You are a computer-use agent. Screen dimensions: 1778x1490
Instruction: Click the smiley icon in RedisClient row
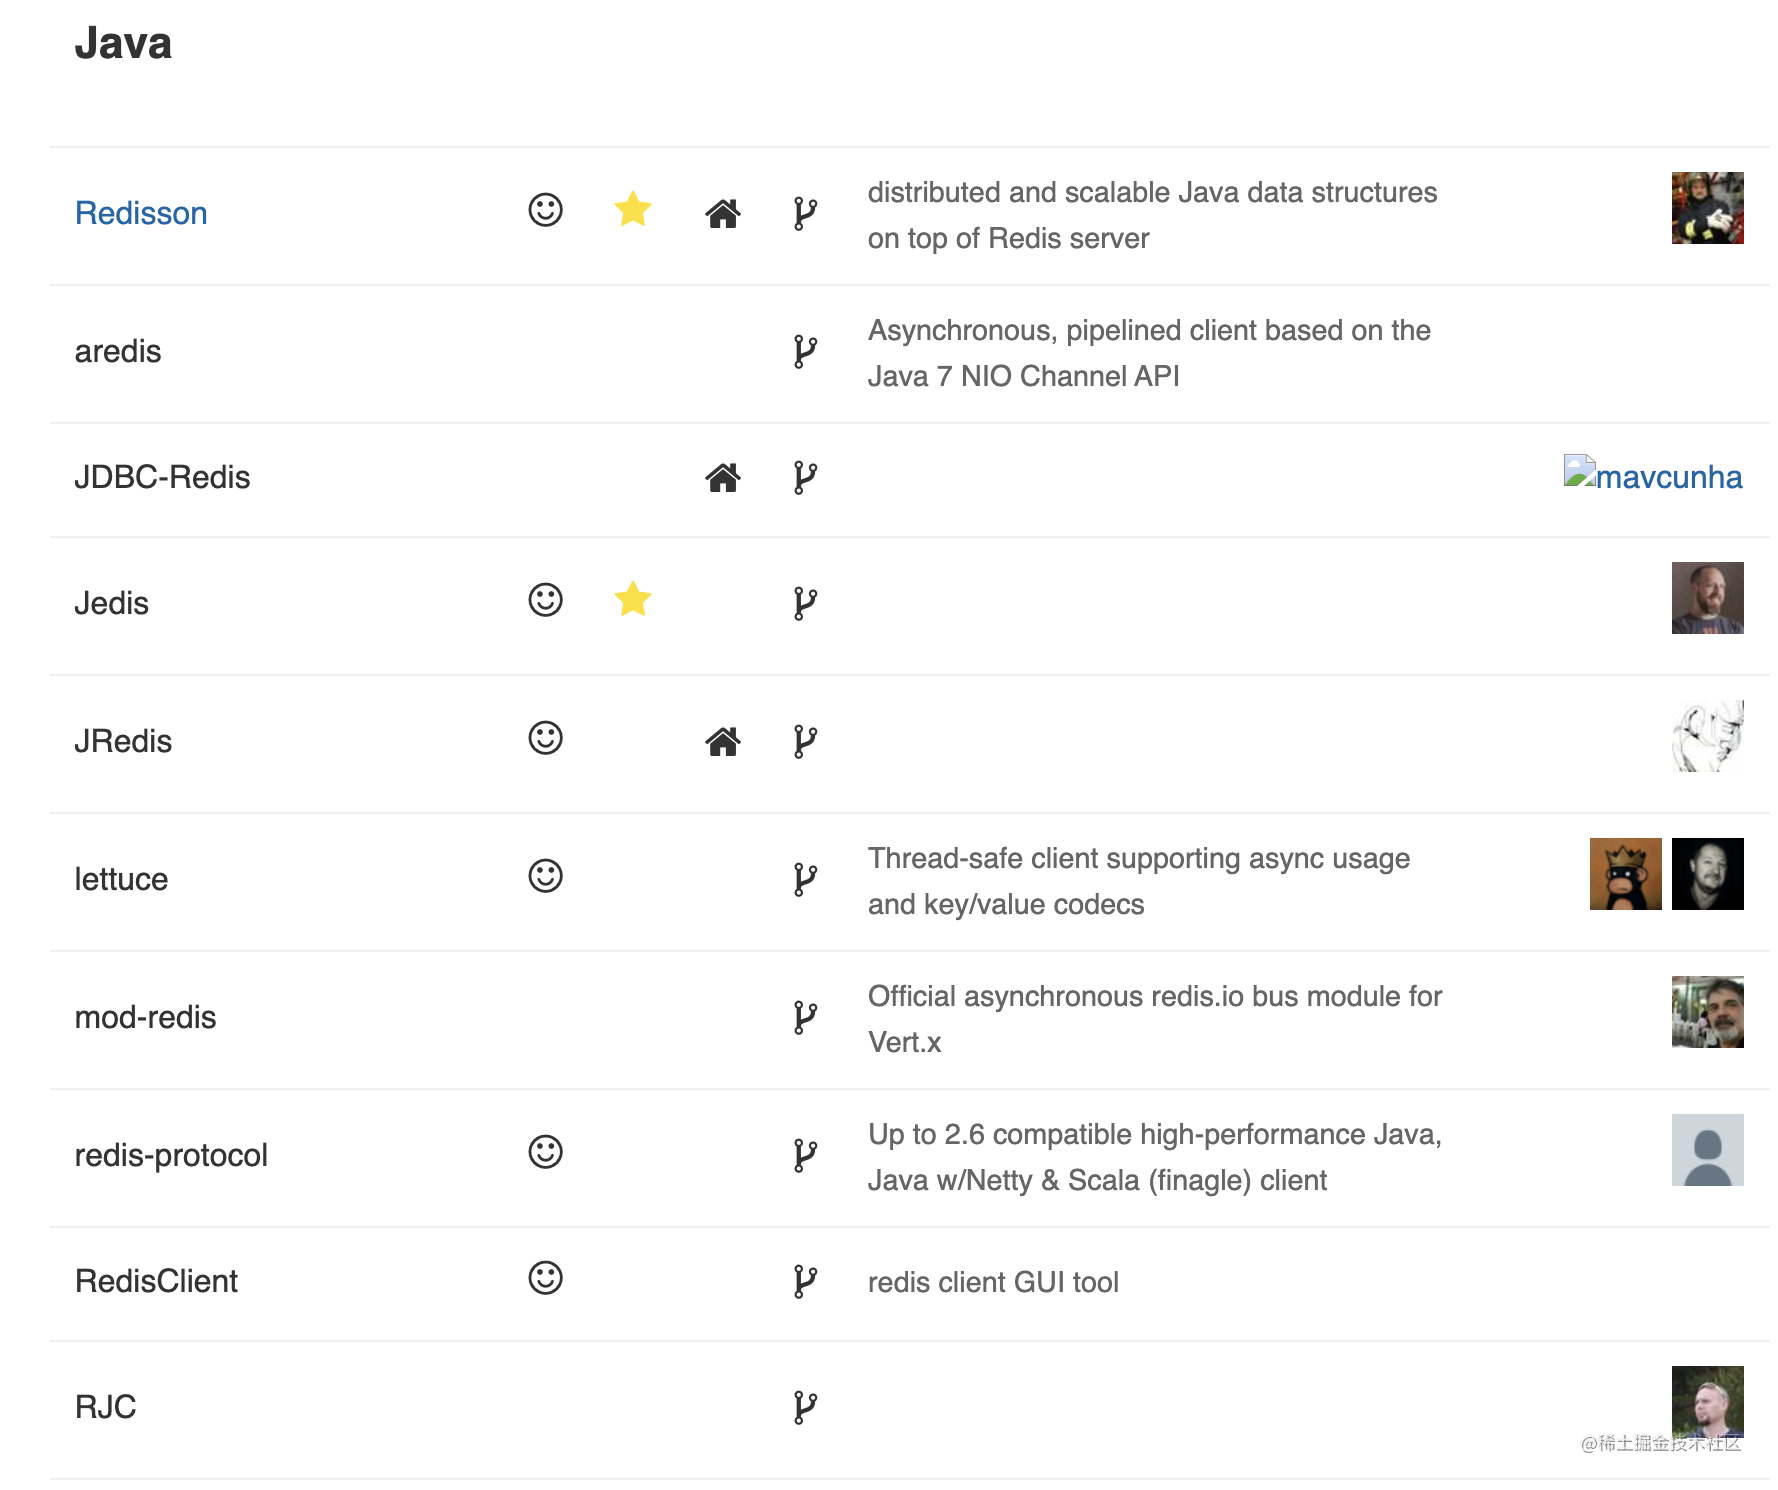[x=546, y=1278]
